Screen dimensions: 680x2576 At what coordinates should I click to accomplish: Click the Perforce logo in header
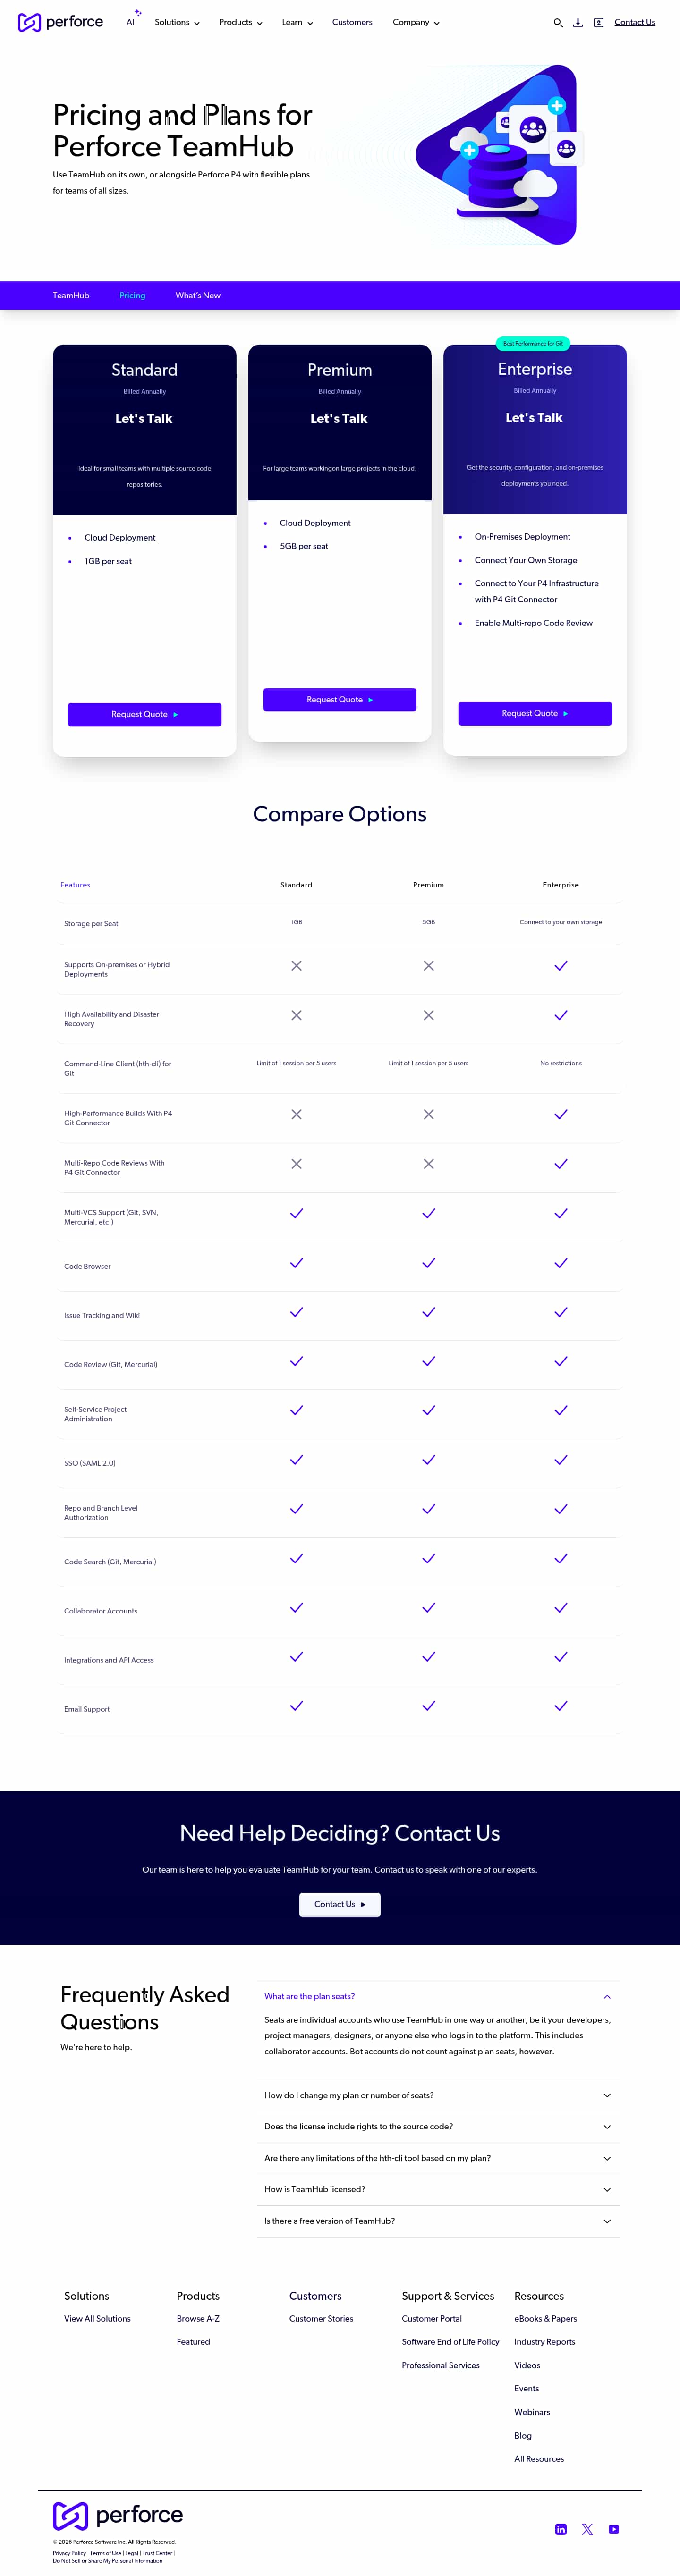tap(60, 22)
